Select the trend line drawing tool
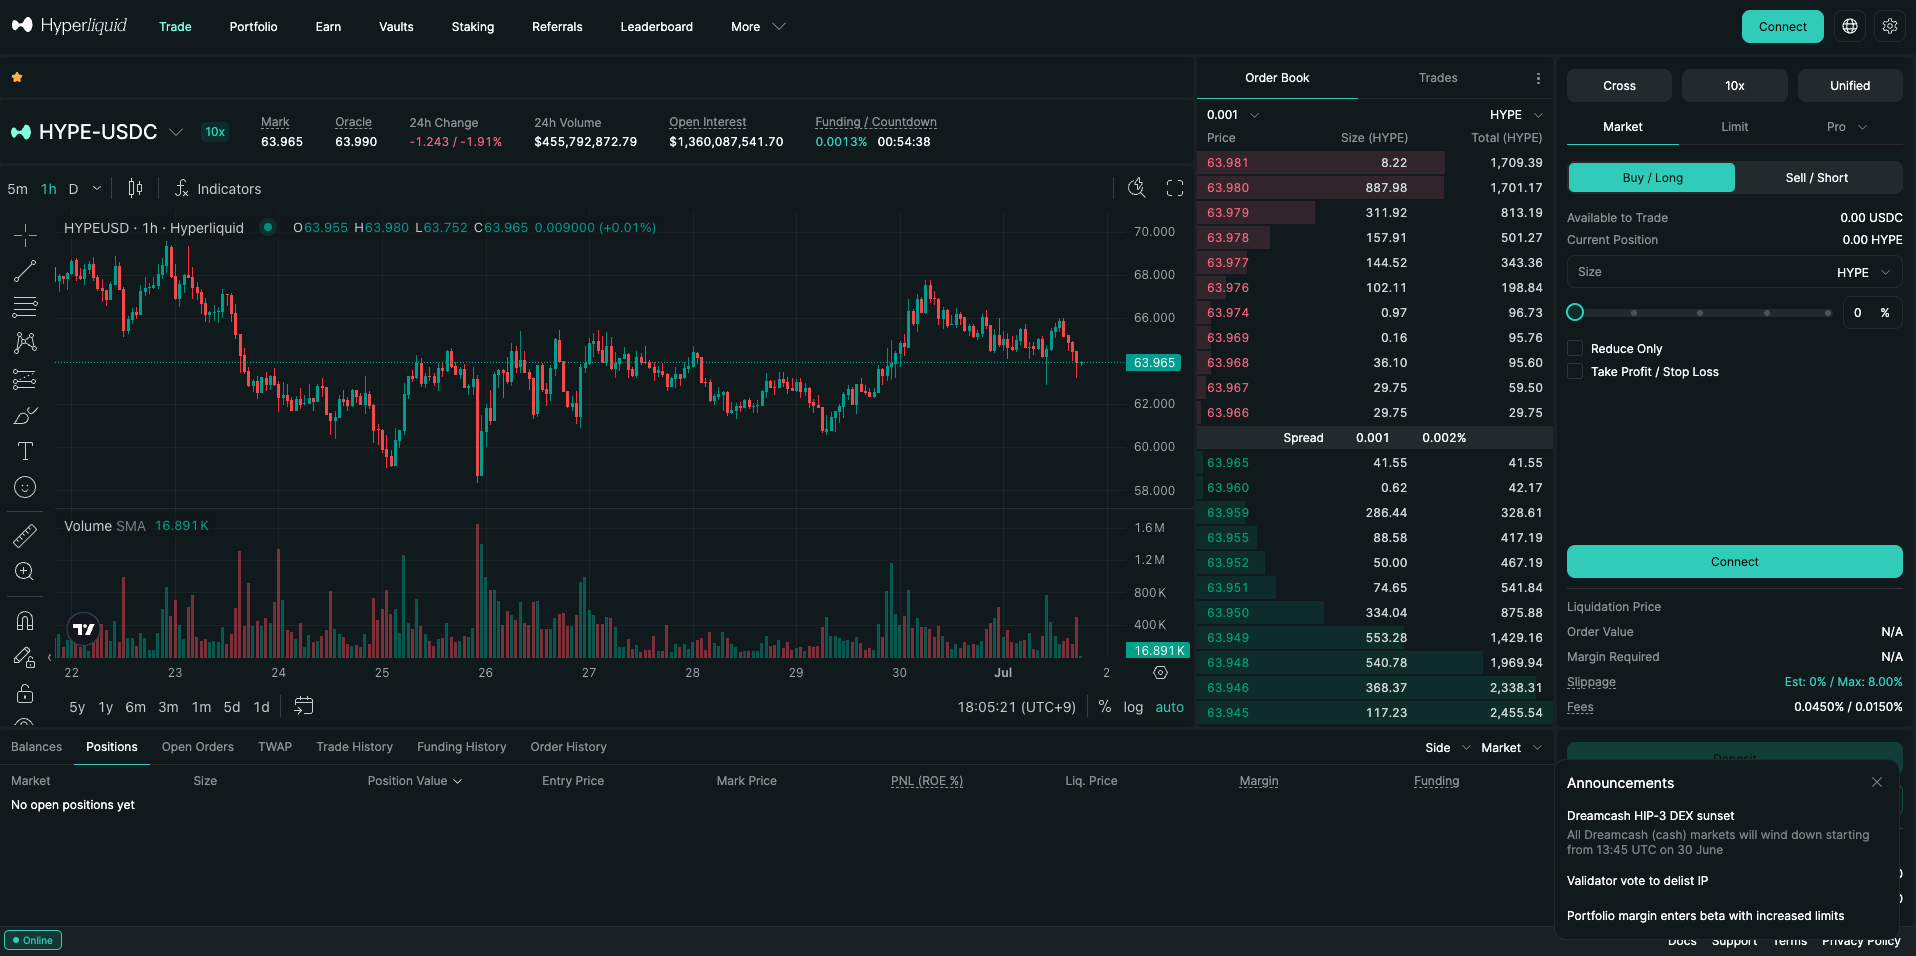 (x=25, y=271)
